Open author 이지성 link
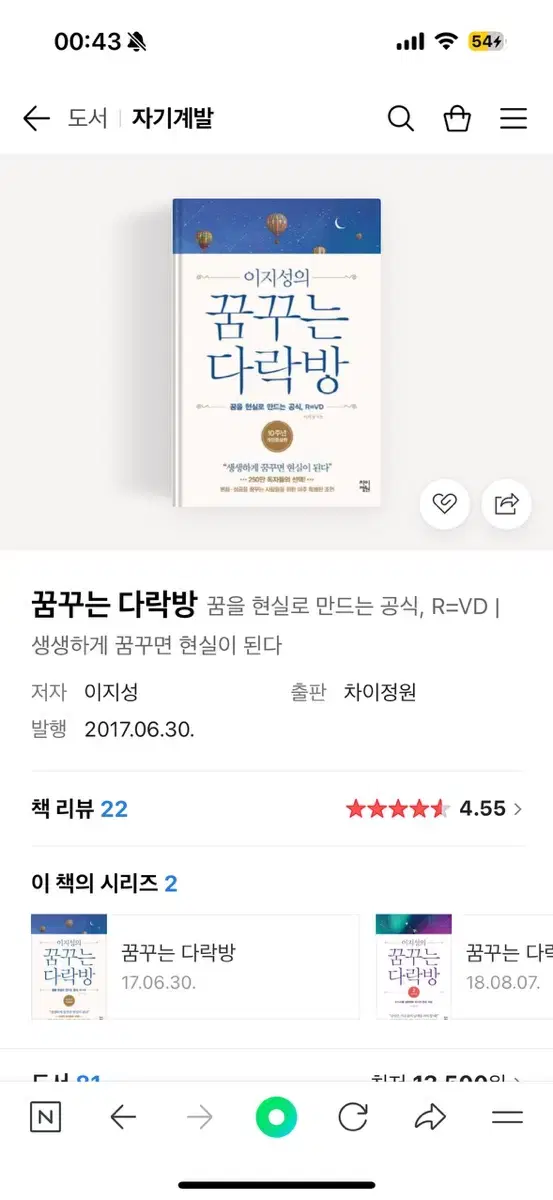The height and width of the screenshot is (1200, 553). coord(111,692)
